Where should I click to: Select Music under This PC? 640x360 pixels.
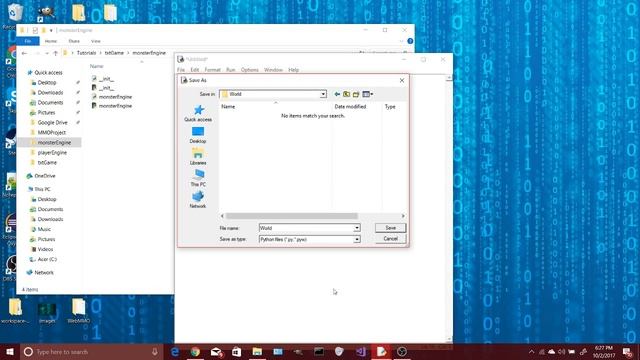pos(44,229)
